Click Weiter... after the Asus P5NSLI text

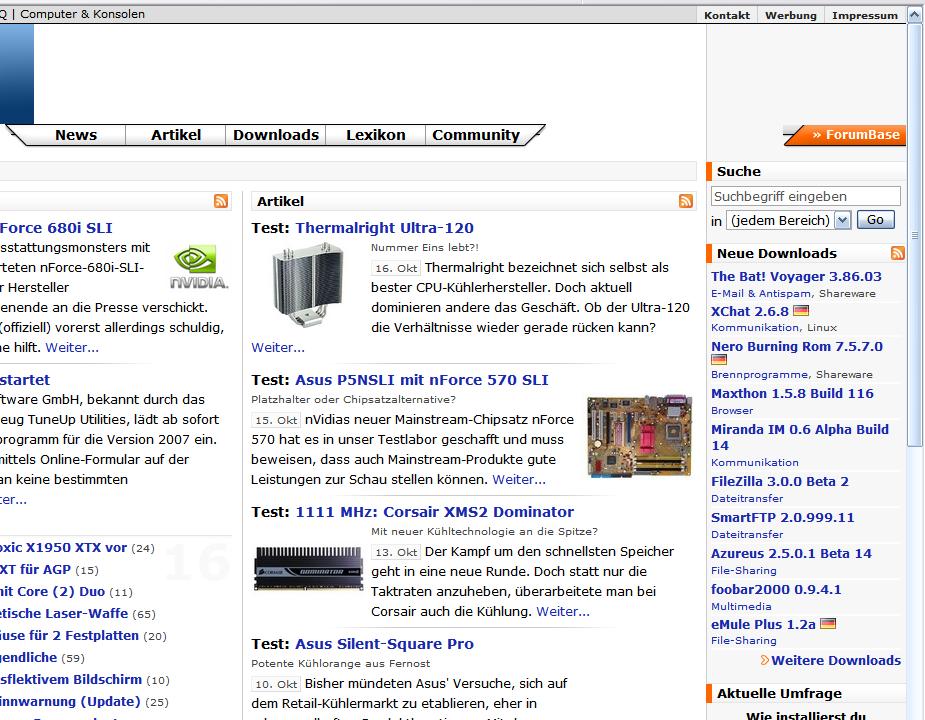519,480
